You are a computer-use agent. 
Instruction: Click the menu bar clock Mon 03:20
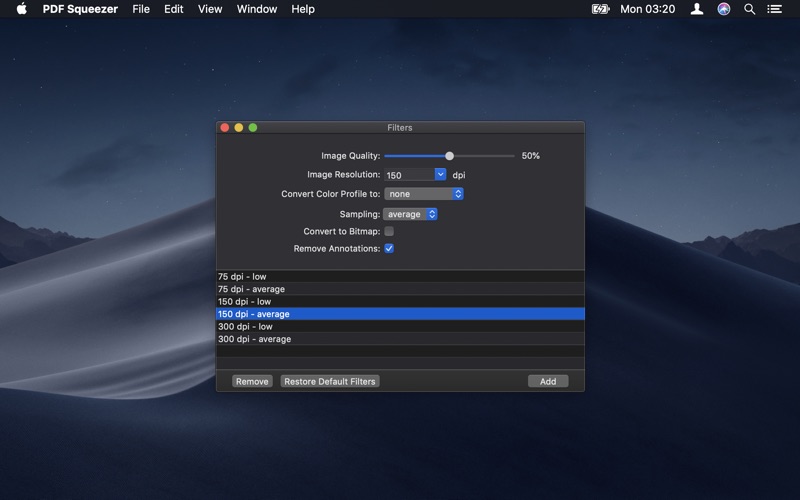[x=647, y=9]
